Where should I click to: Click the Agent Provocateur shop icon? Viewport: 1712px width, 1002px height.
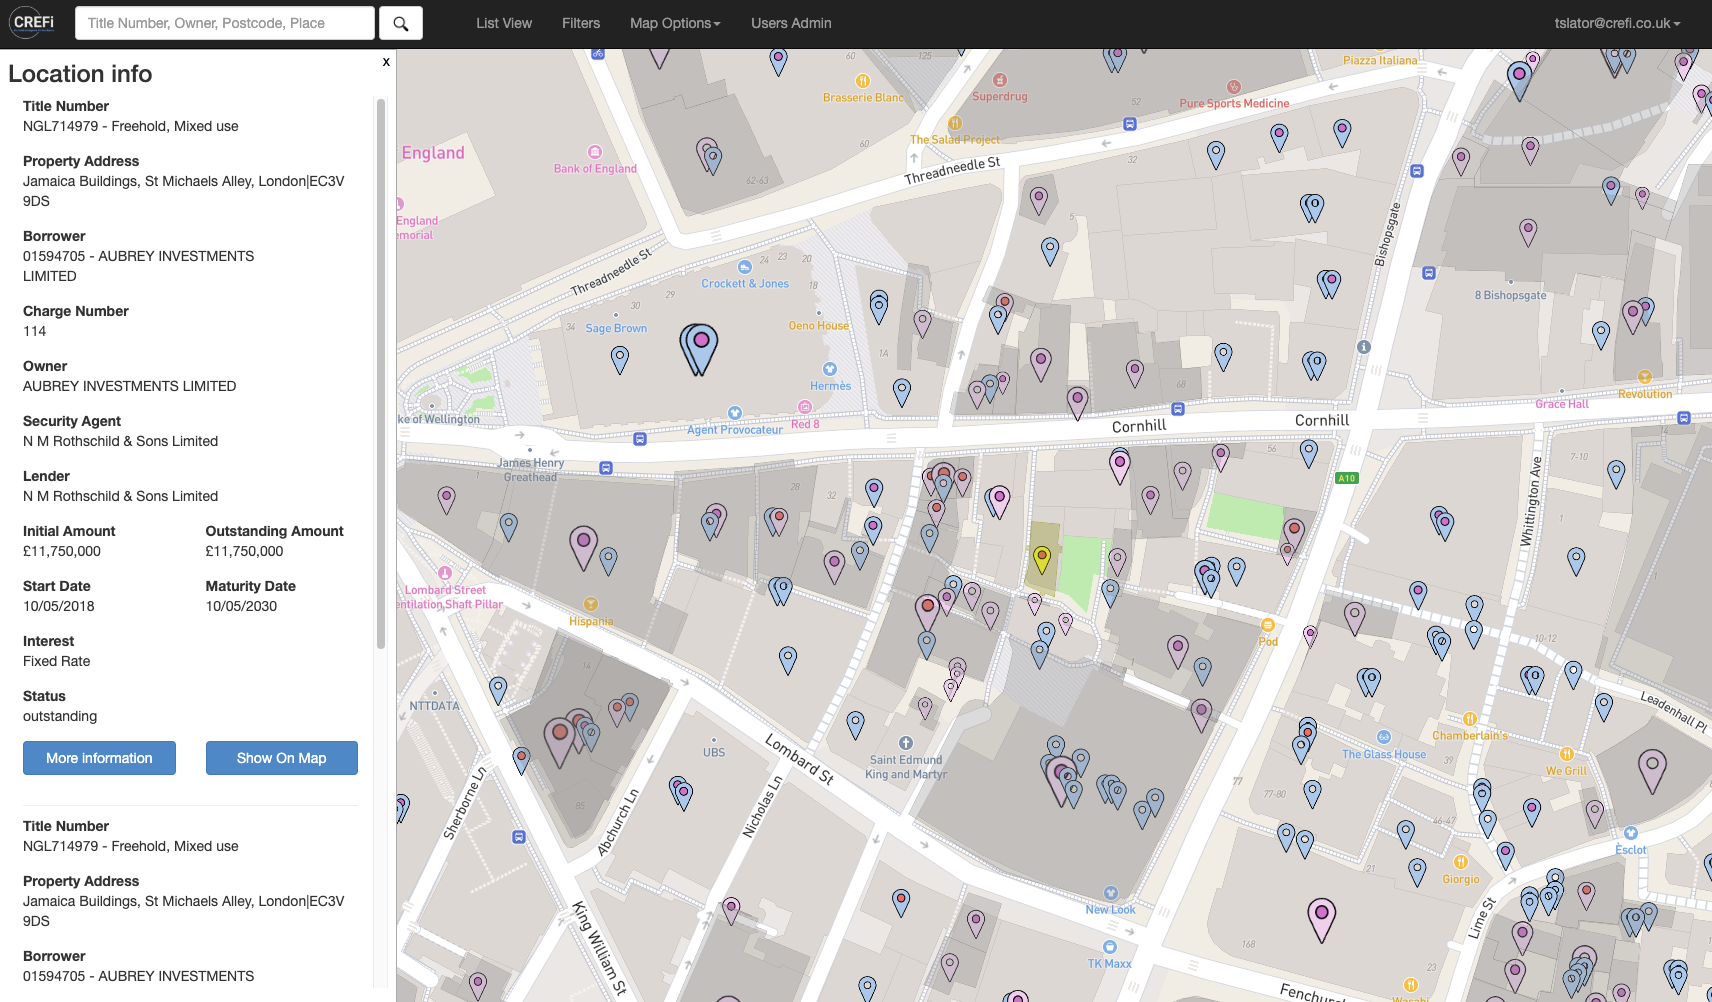[735, 413]
